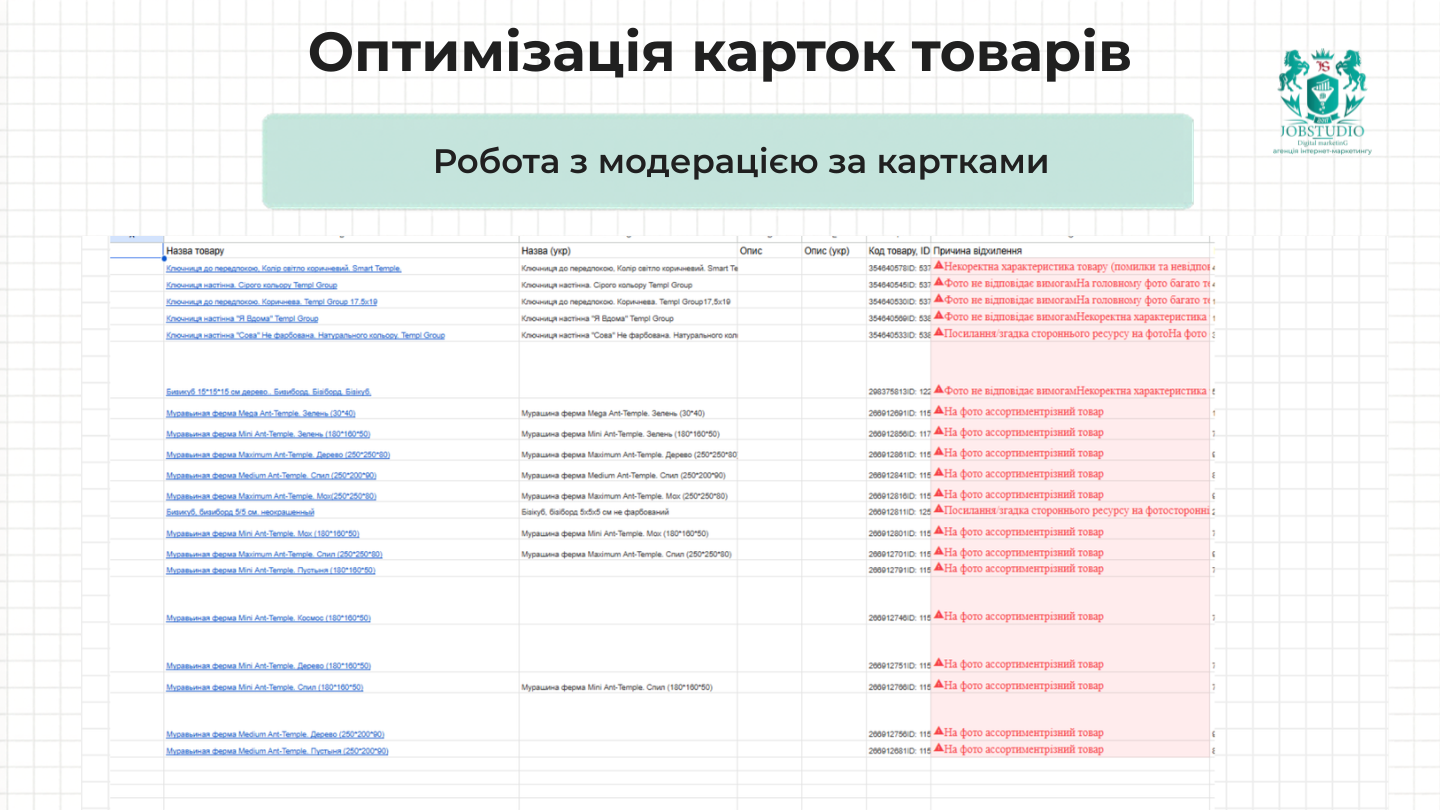Click the warning icon on the Бизикуб 15*15*15 row
This screenshot has width=1440, height=810.
[x=938, y=389]
